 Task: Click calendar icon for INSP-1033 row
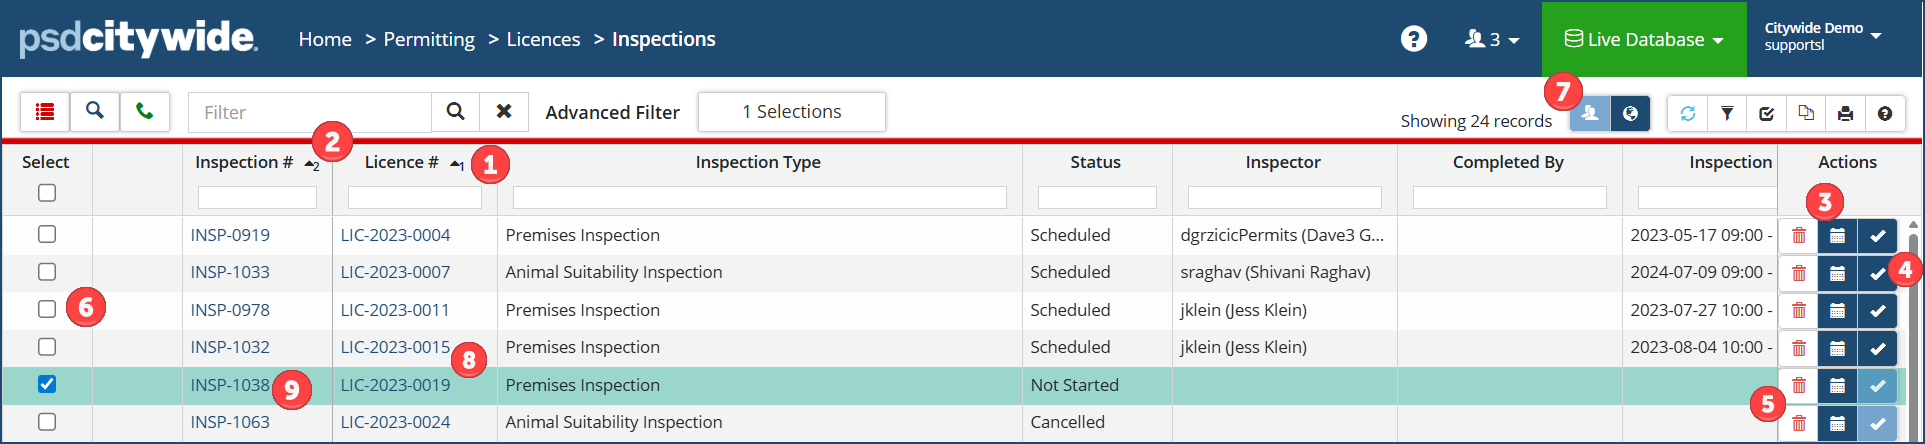pyautogui.click(x=1837, y=273)
